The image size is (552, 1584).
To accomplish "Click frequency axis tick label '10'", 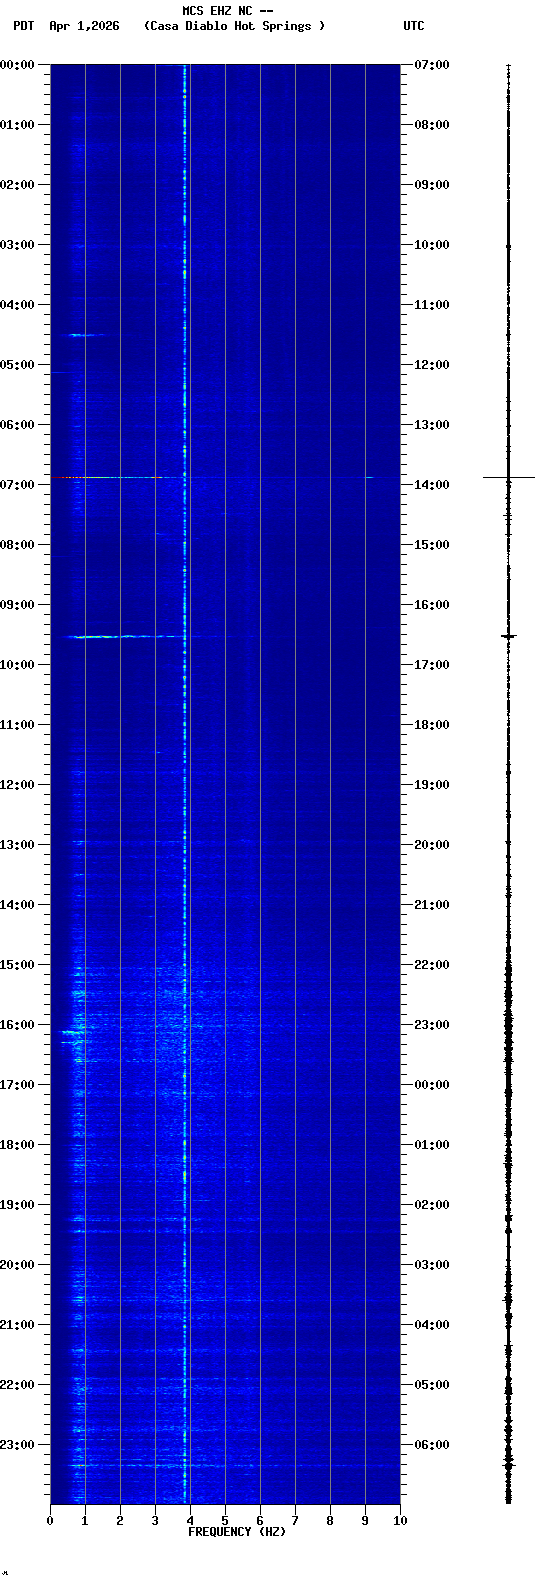I will pos(400,1521).
